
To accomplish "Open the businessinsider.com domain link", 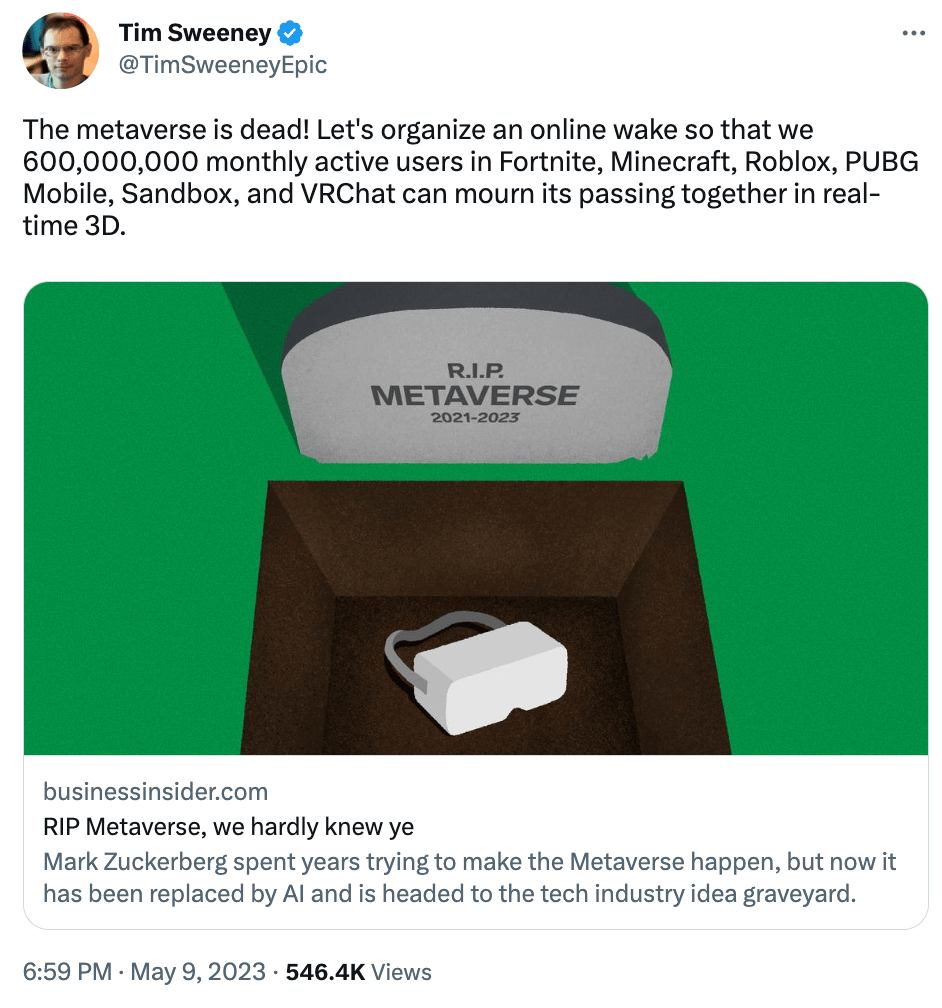I will [x=156, y=791].
